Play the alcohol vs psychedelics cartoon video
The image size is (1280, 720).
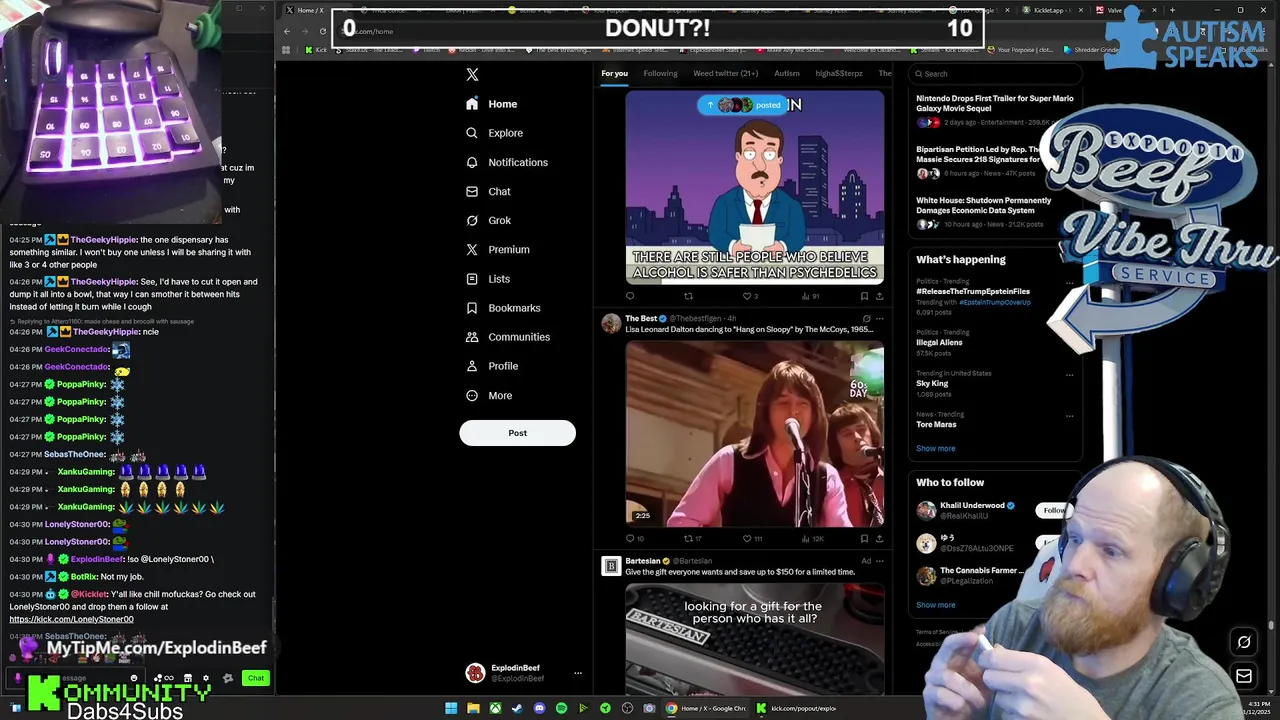(755, 187)
